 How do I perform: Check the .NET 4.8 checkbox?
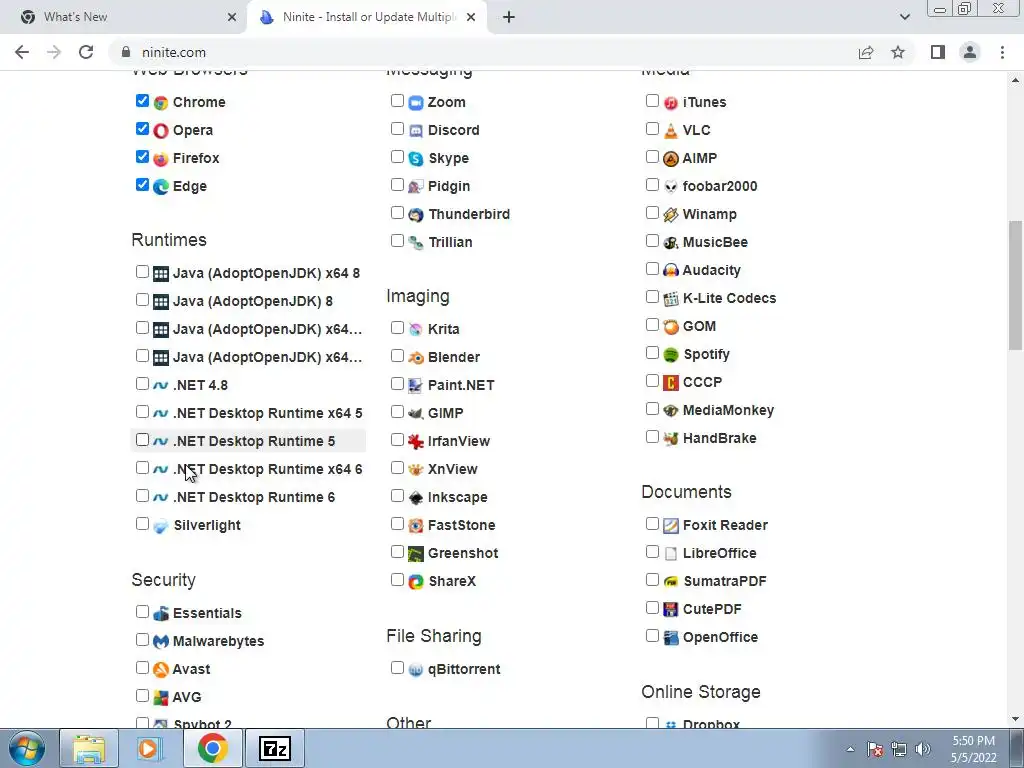coord(142,383)
